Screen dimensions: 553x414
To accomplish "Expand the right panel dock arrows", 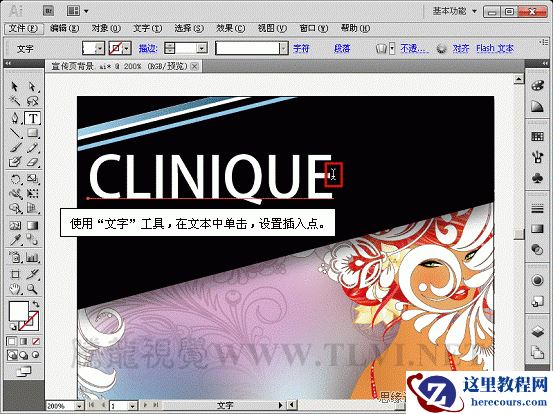I will pyautogui.click(x=546, y=63).
